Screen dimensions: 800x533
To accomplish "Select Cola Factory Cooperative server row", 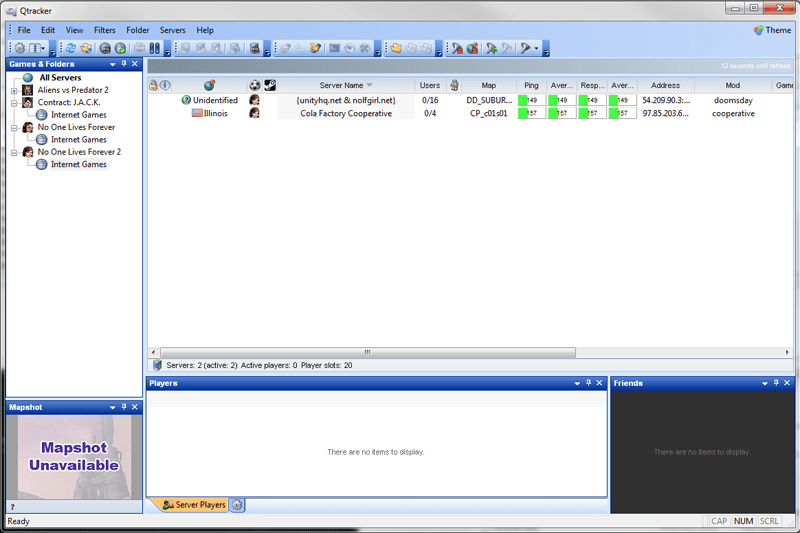I will [x=470, y=113].
